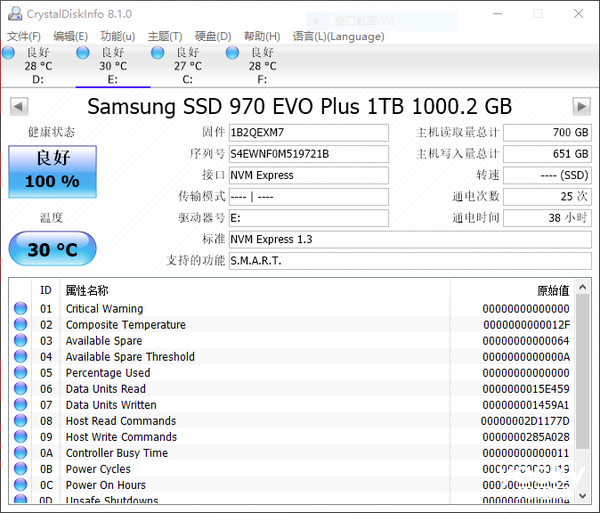Click status orb for Controller Busy Time row
Screen dimensions: 600x513
(x=21, y=453)
